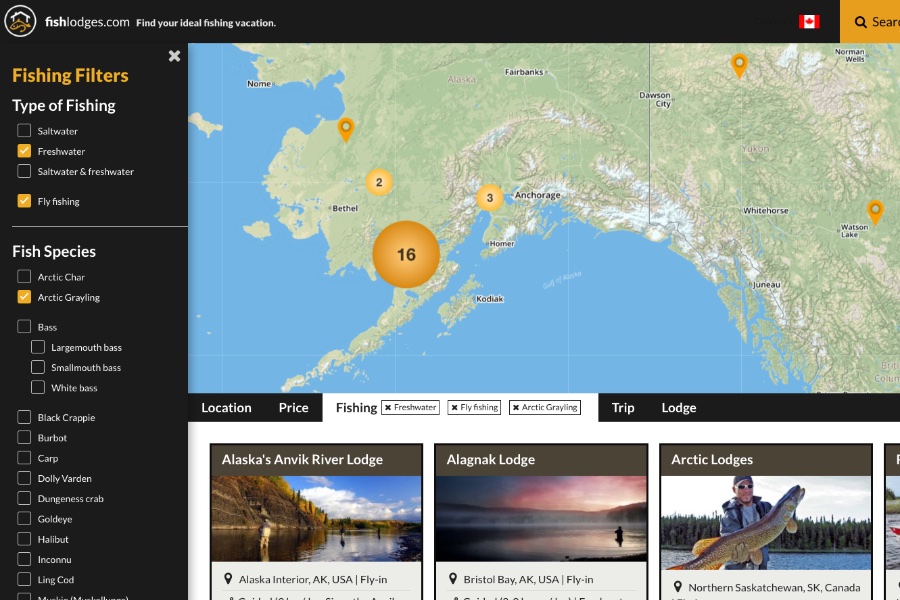Click Anvik River Lodge photo thumbnail
Image resolution: width=900 pixels, height=600 pixels.
pos(316,518)
